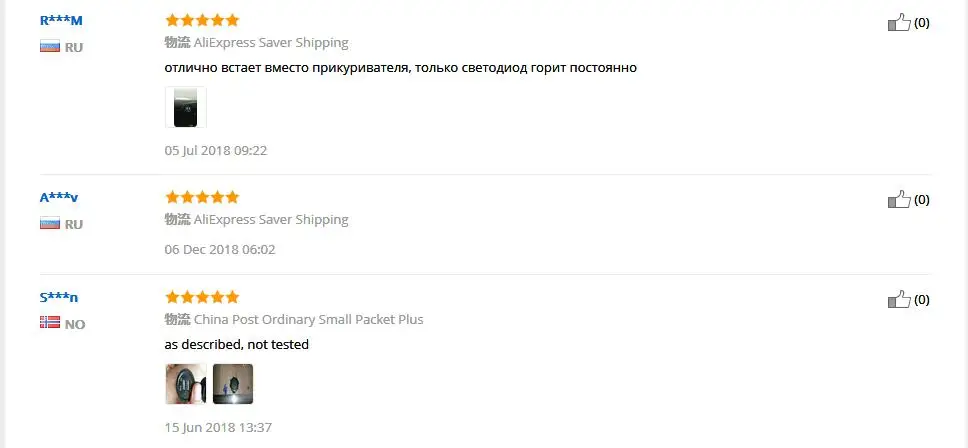Click the Russian flag beside R***M

pos(50,46)
